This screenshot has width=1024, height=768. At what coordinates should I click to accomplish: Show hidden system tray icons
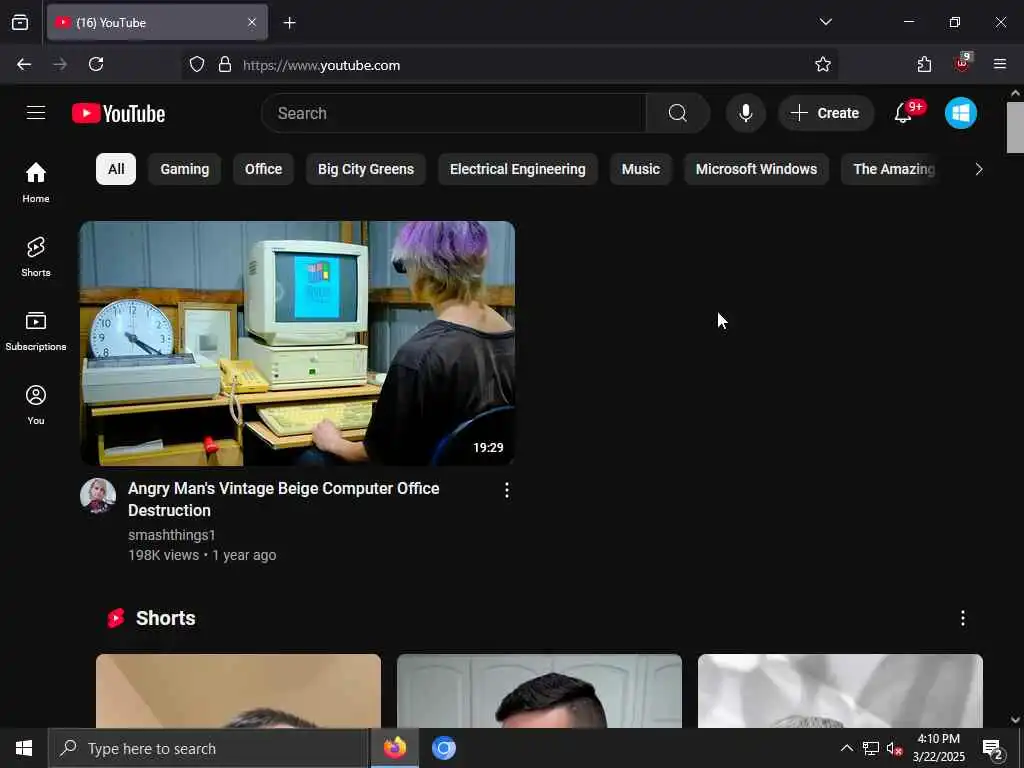pyautogui.click(x=846, y=748)
